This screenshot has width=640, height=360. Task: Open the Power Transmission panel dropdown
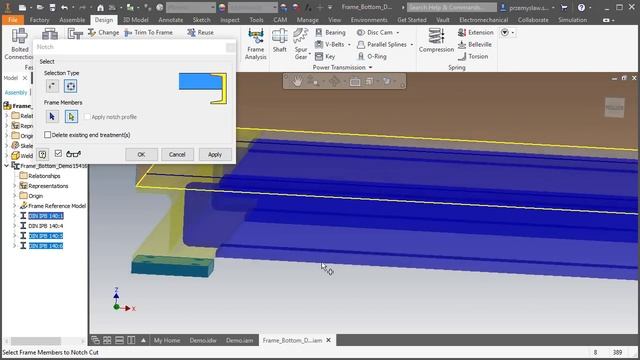tap(371, 67)
